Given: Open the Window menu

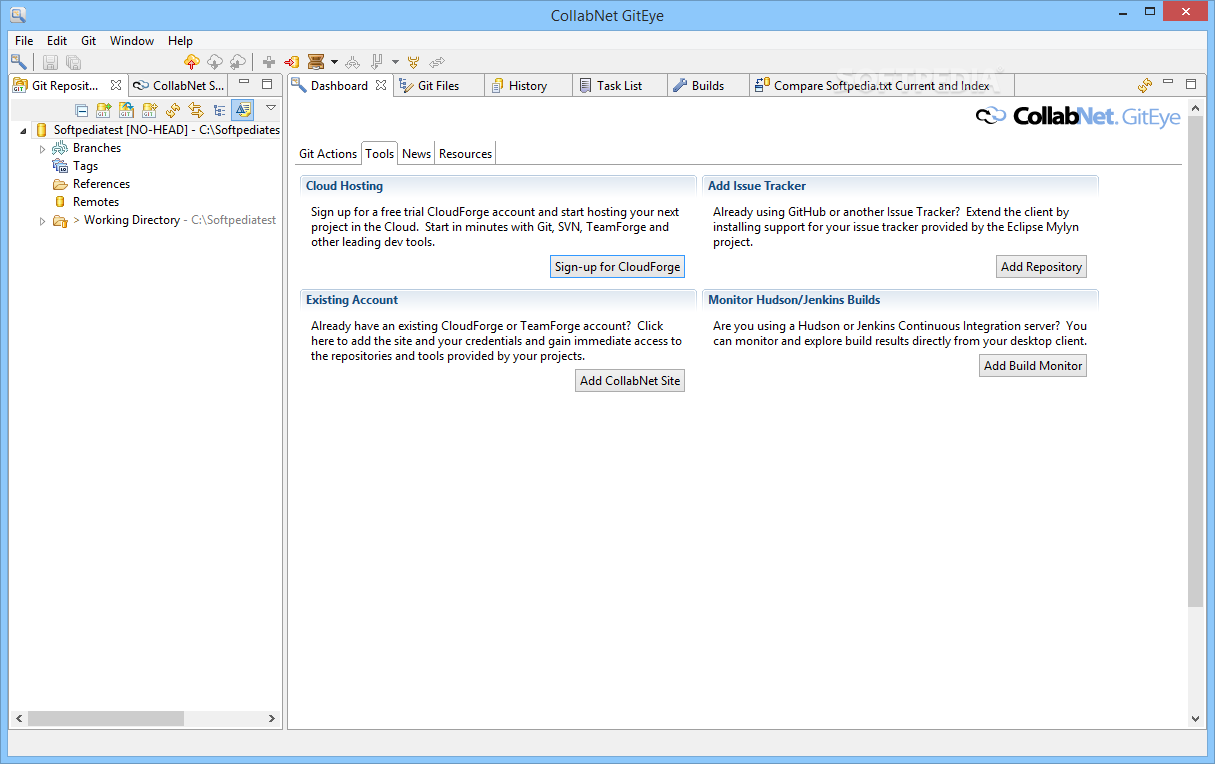Looking at the screenshot, I should click(x=132, y=41).
